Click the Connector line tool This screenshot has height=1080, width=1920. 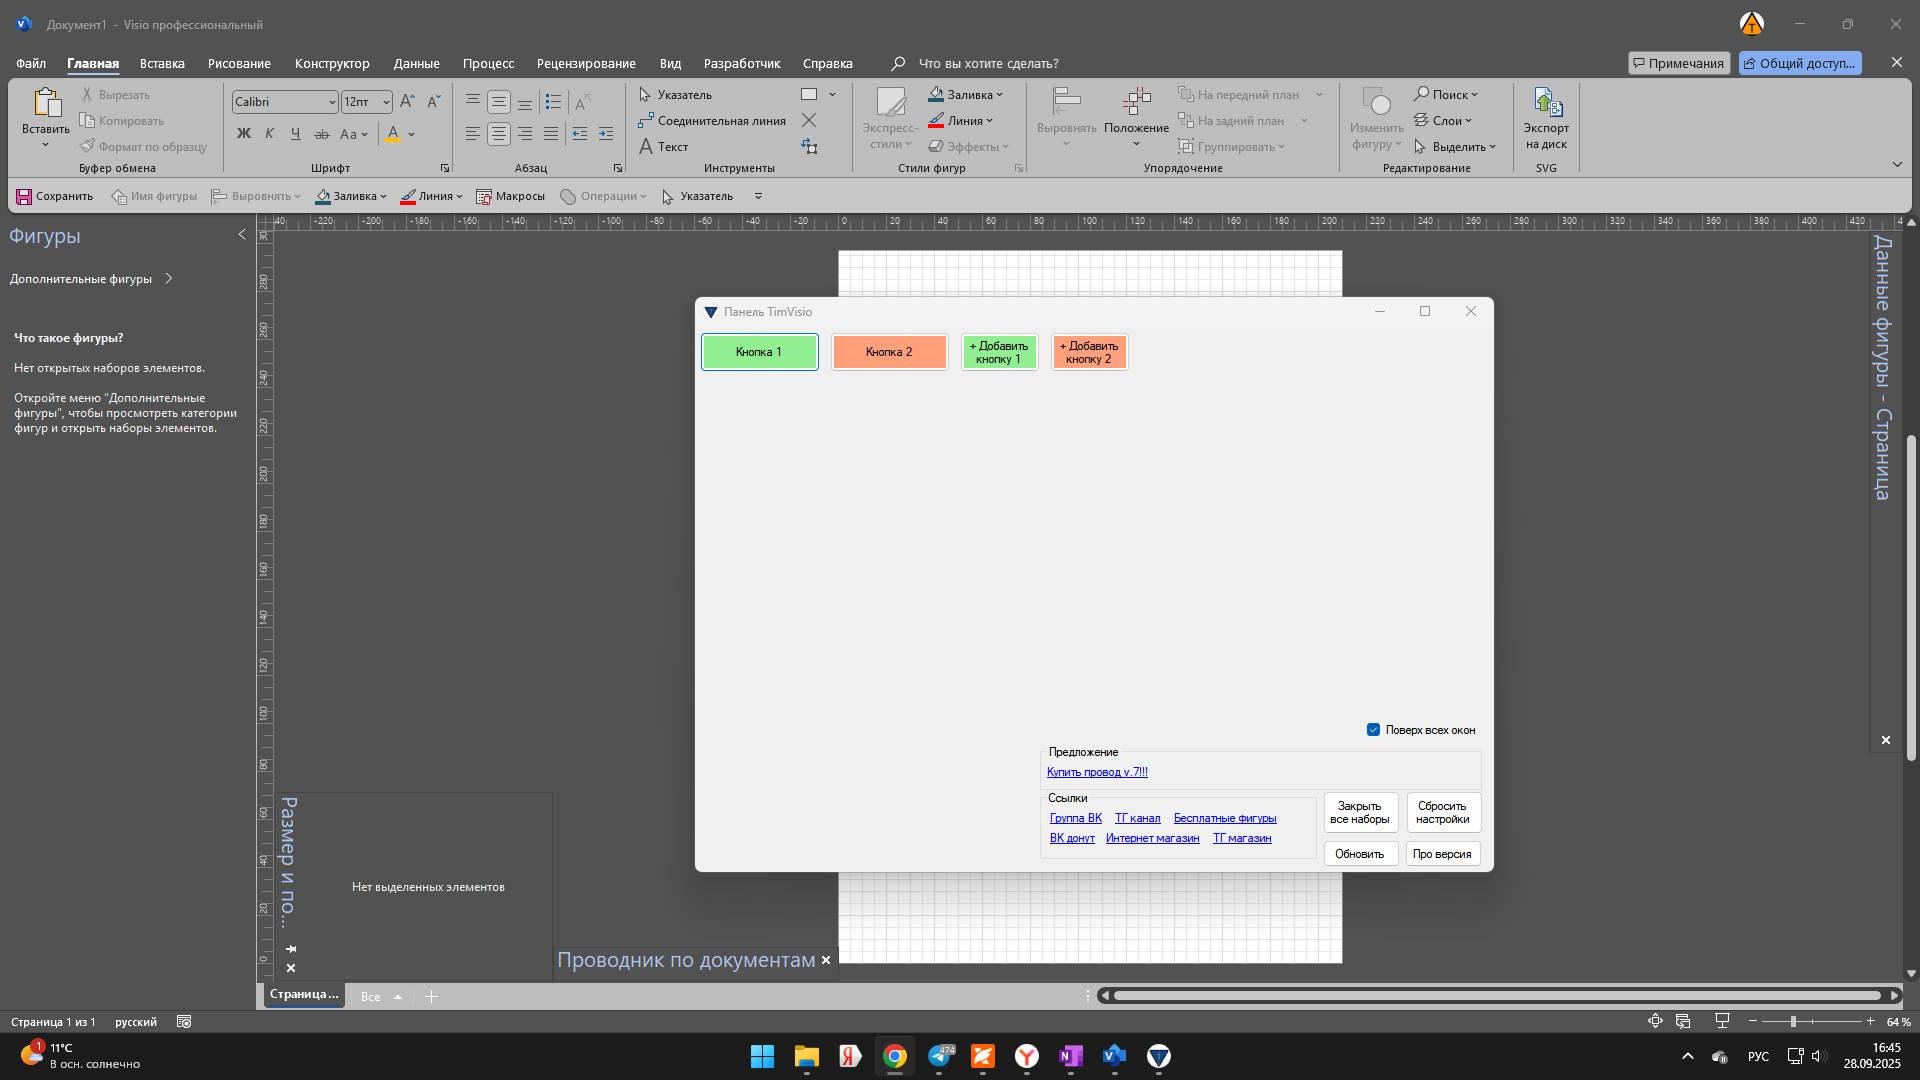pyautogui.click(x=712, y=121)
